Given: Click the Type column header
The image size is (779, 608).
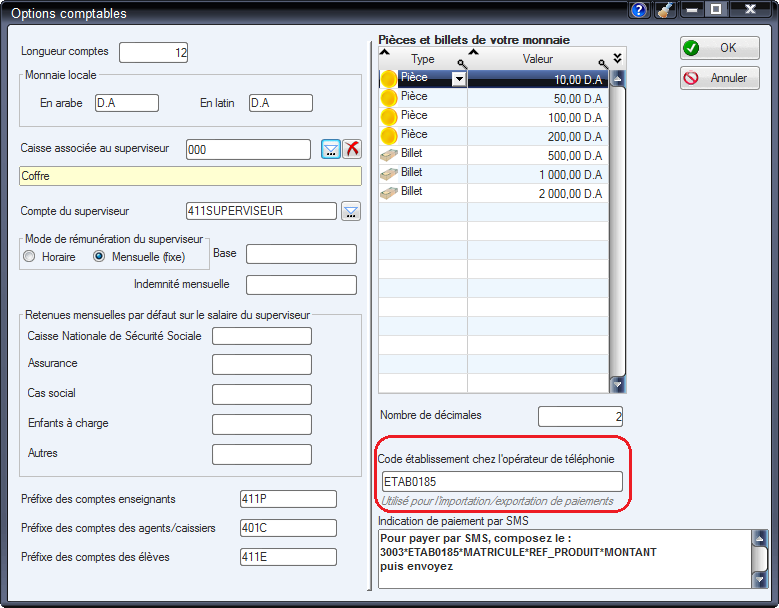Looking at the screenshot, I should click(422, 60).
